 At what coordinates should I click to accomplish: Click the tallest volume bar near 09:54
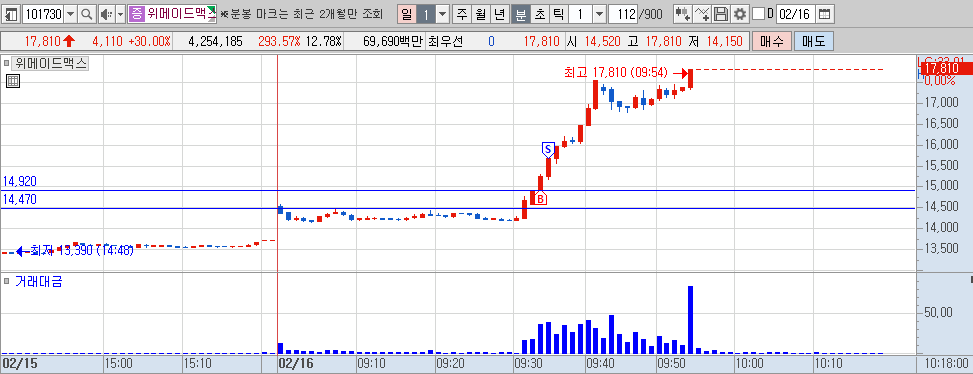[x=690, y=320]
